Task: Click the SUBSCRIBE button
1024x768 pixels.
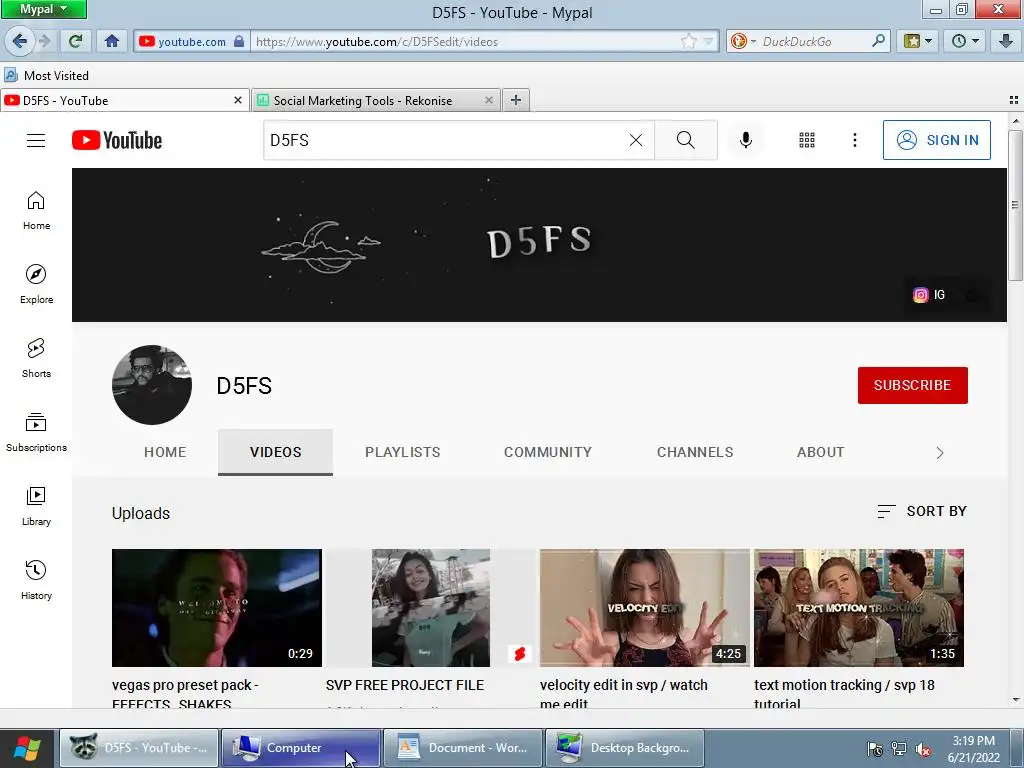Action: tap(912, 385)
